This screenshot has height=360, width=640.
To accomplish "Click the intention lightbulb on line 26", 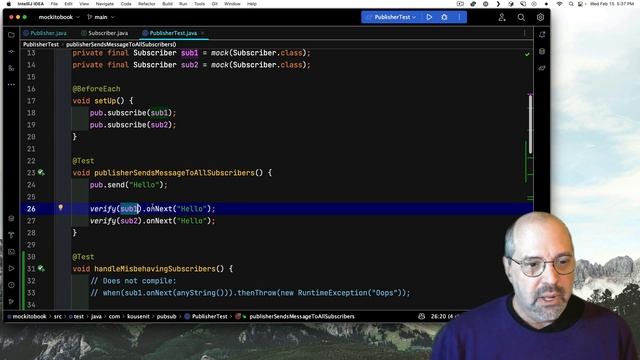I will point(60,208).
